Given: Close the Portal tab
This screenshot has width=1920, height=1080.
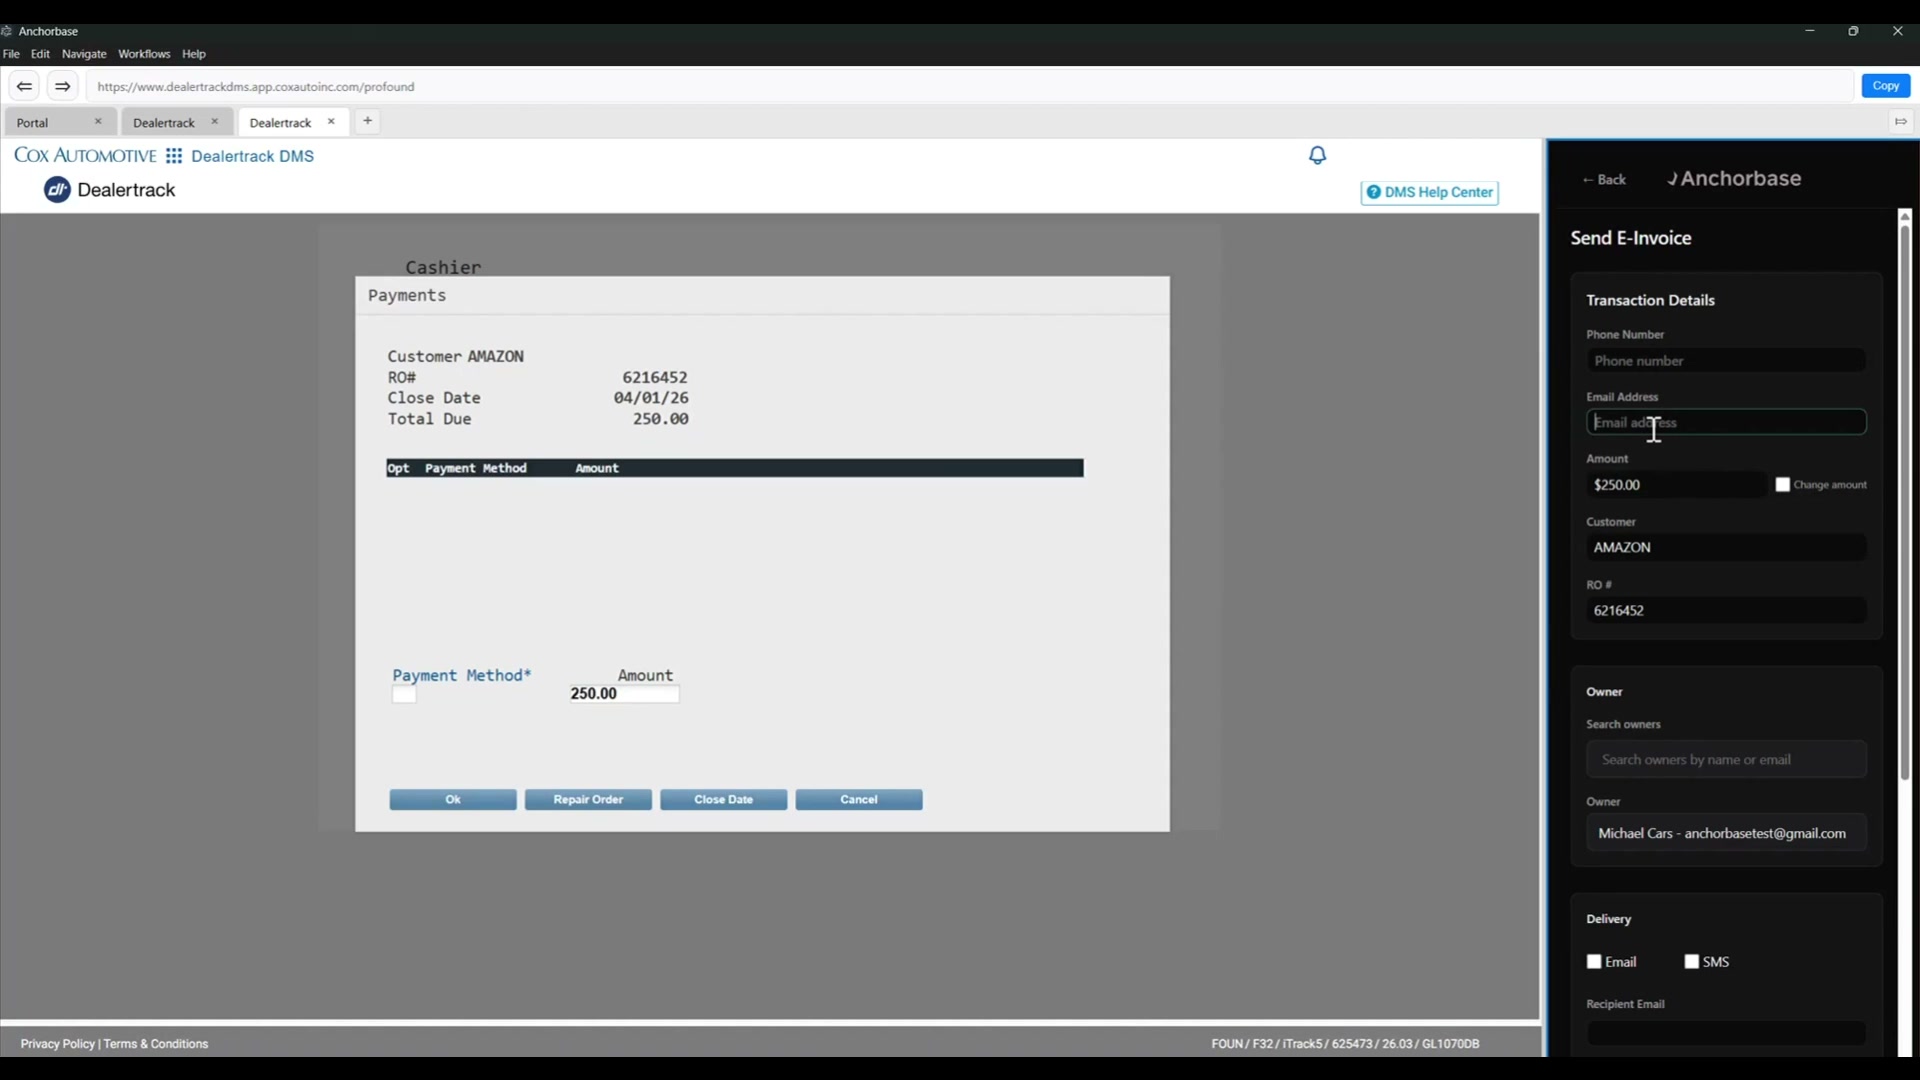Looking at the screenshot, I should pos(98,122).
